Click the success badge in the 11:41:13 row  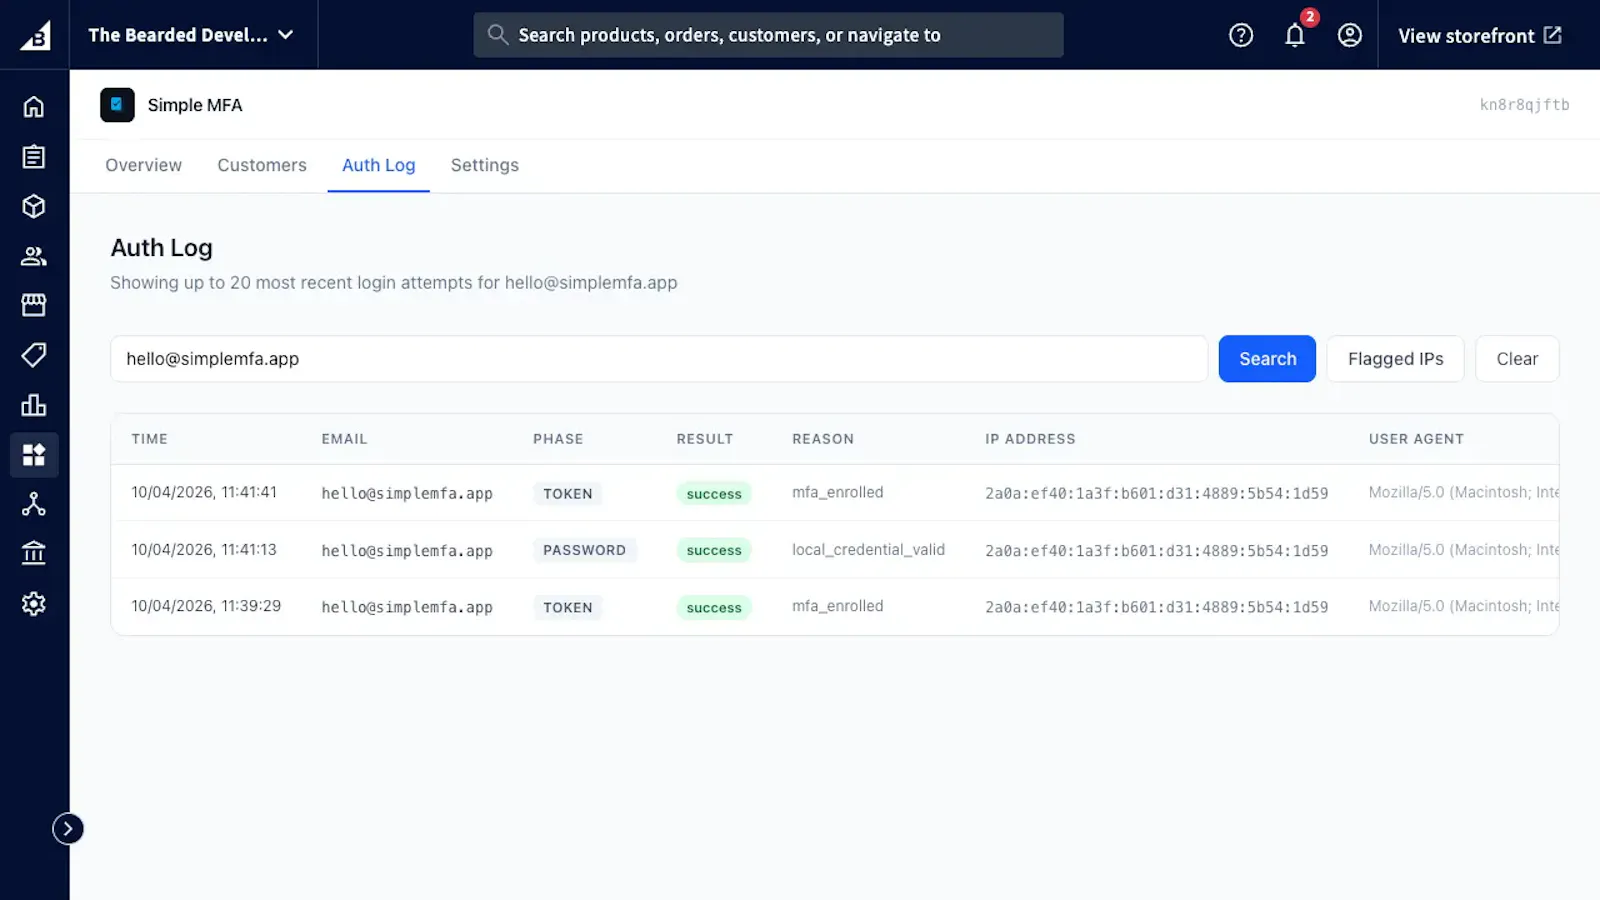point(714,550)
